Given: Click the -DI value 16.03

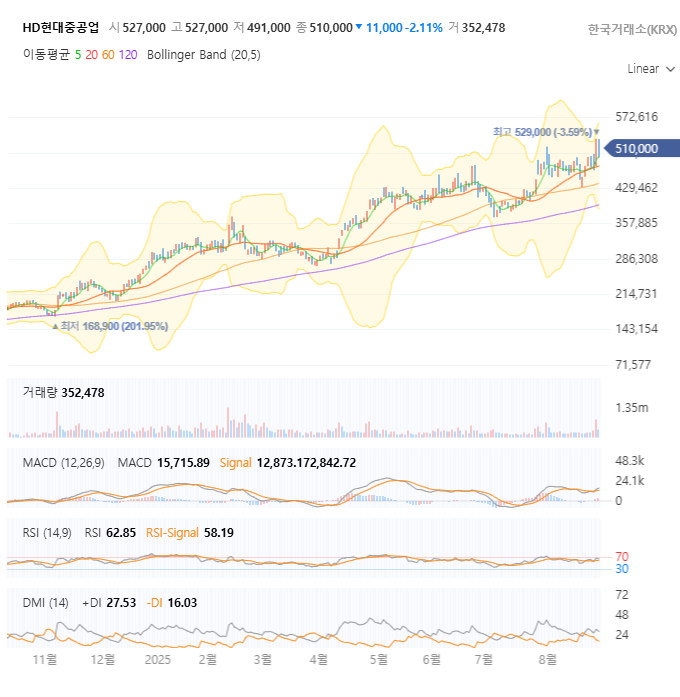Looking at the screenshot, I should point(182,603).
